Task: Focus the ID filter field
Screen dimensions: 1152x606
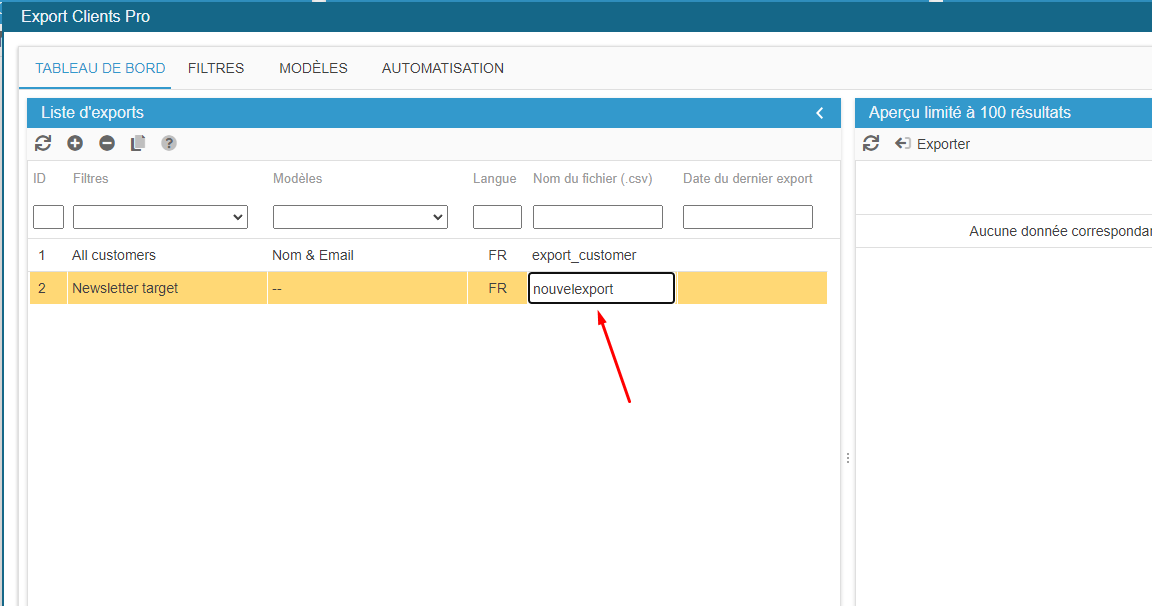Action: coord(48,217)
